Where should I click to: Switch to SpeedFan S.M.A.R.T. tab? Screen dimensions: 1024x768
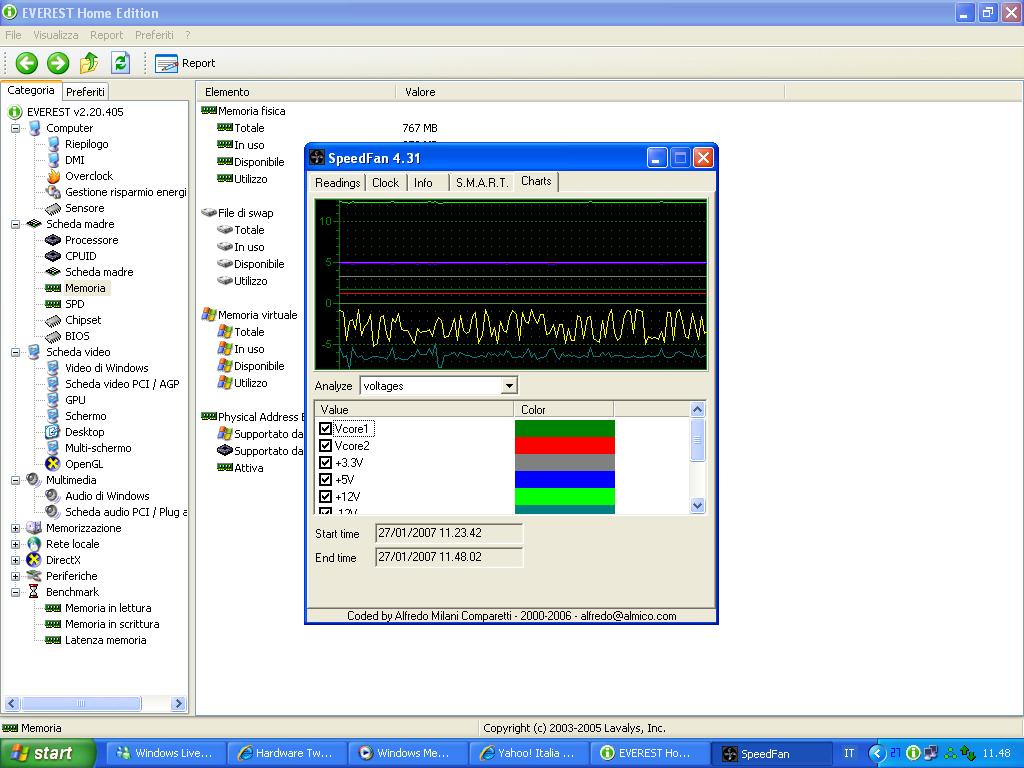[x=482, y=183]
